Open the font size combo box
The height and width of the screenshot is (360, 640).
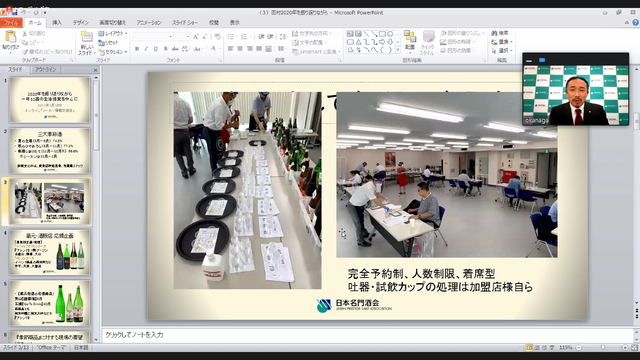click(x=182, y=37)
